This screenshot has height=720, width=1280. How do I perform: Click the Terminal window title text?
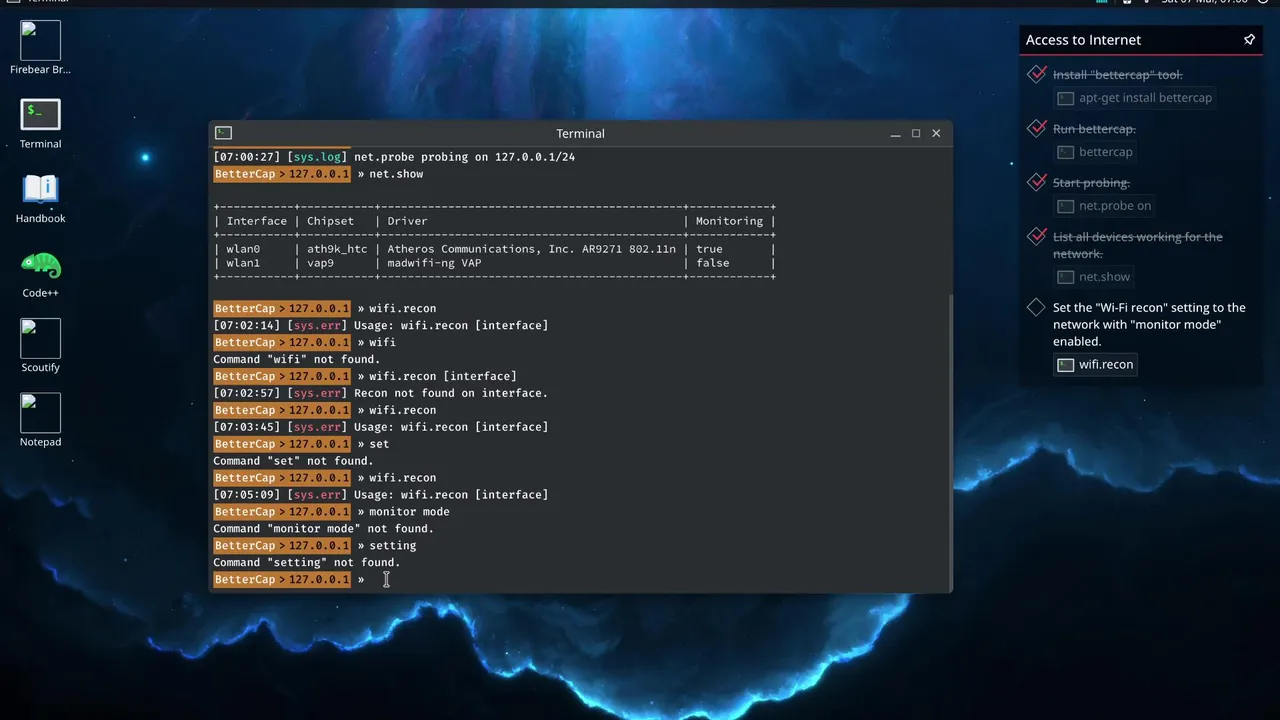pos(580,133)
